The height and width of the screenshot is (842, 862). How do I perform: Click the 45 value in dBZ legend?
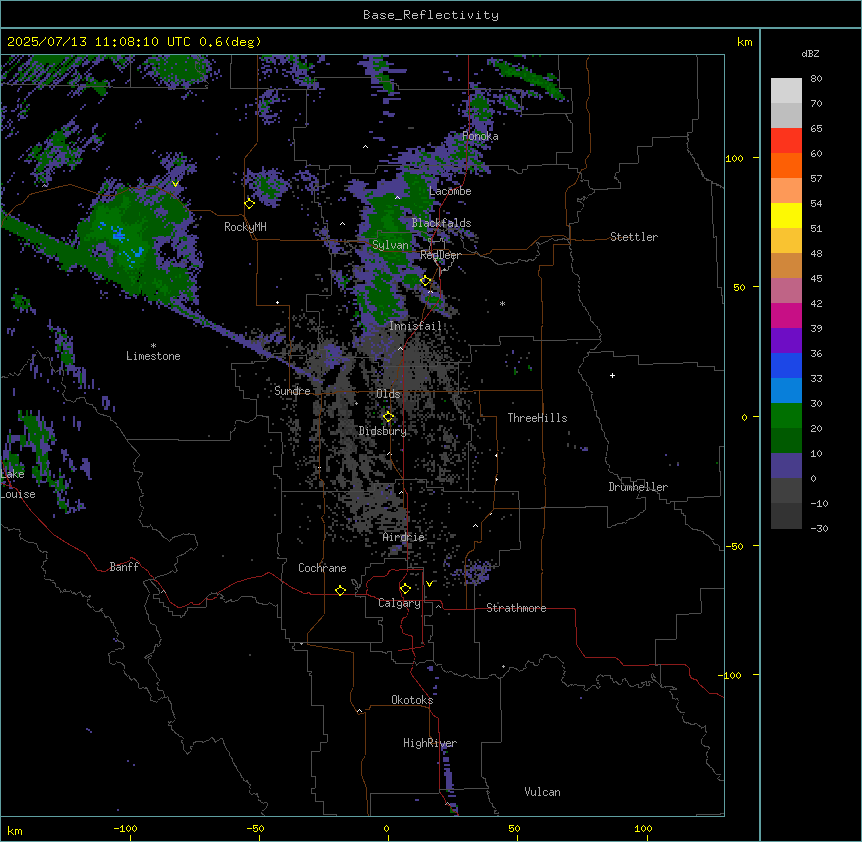click(816, 279)
